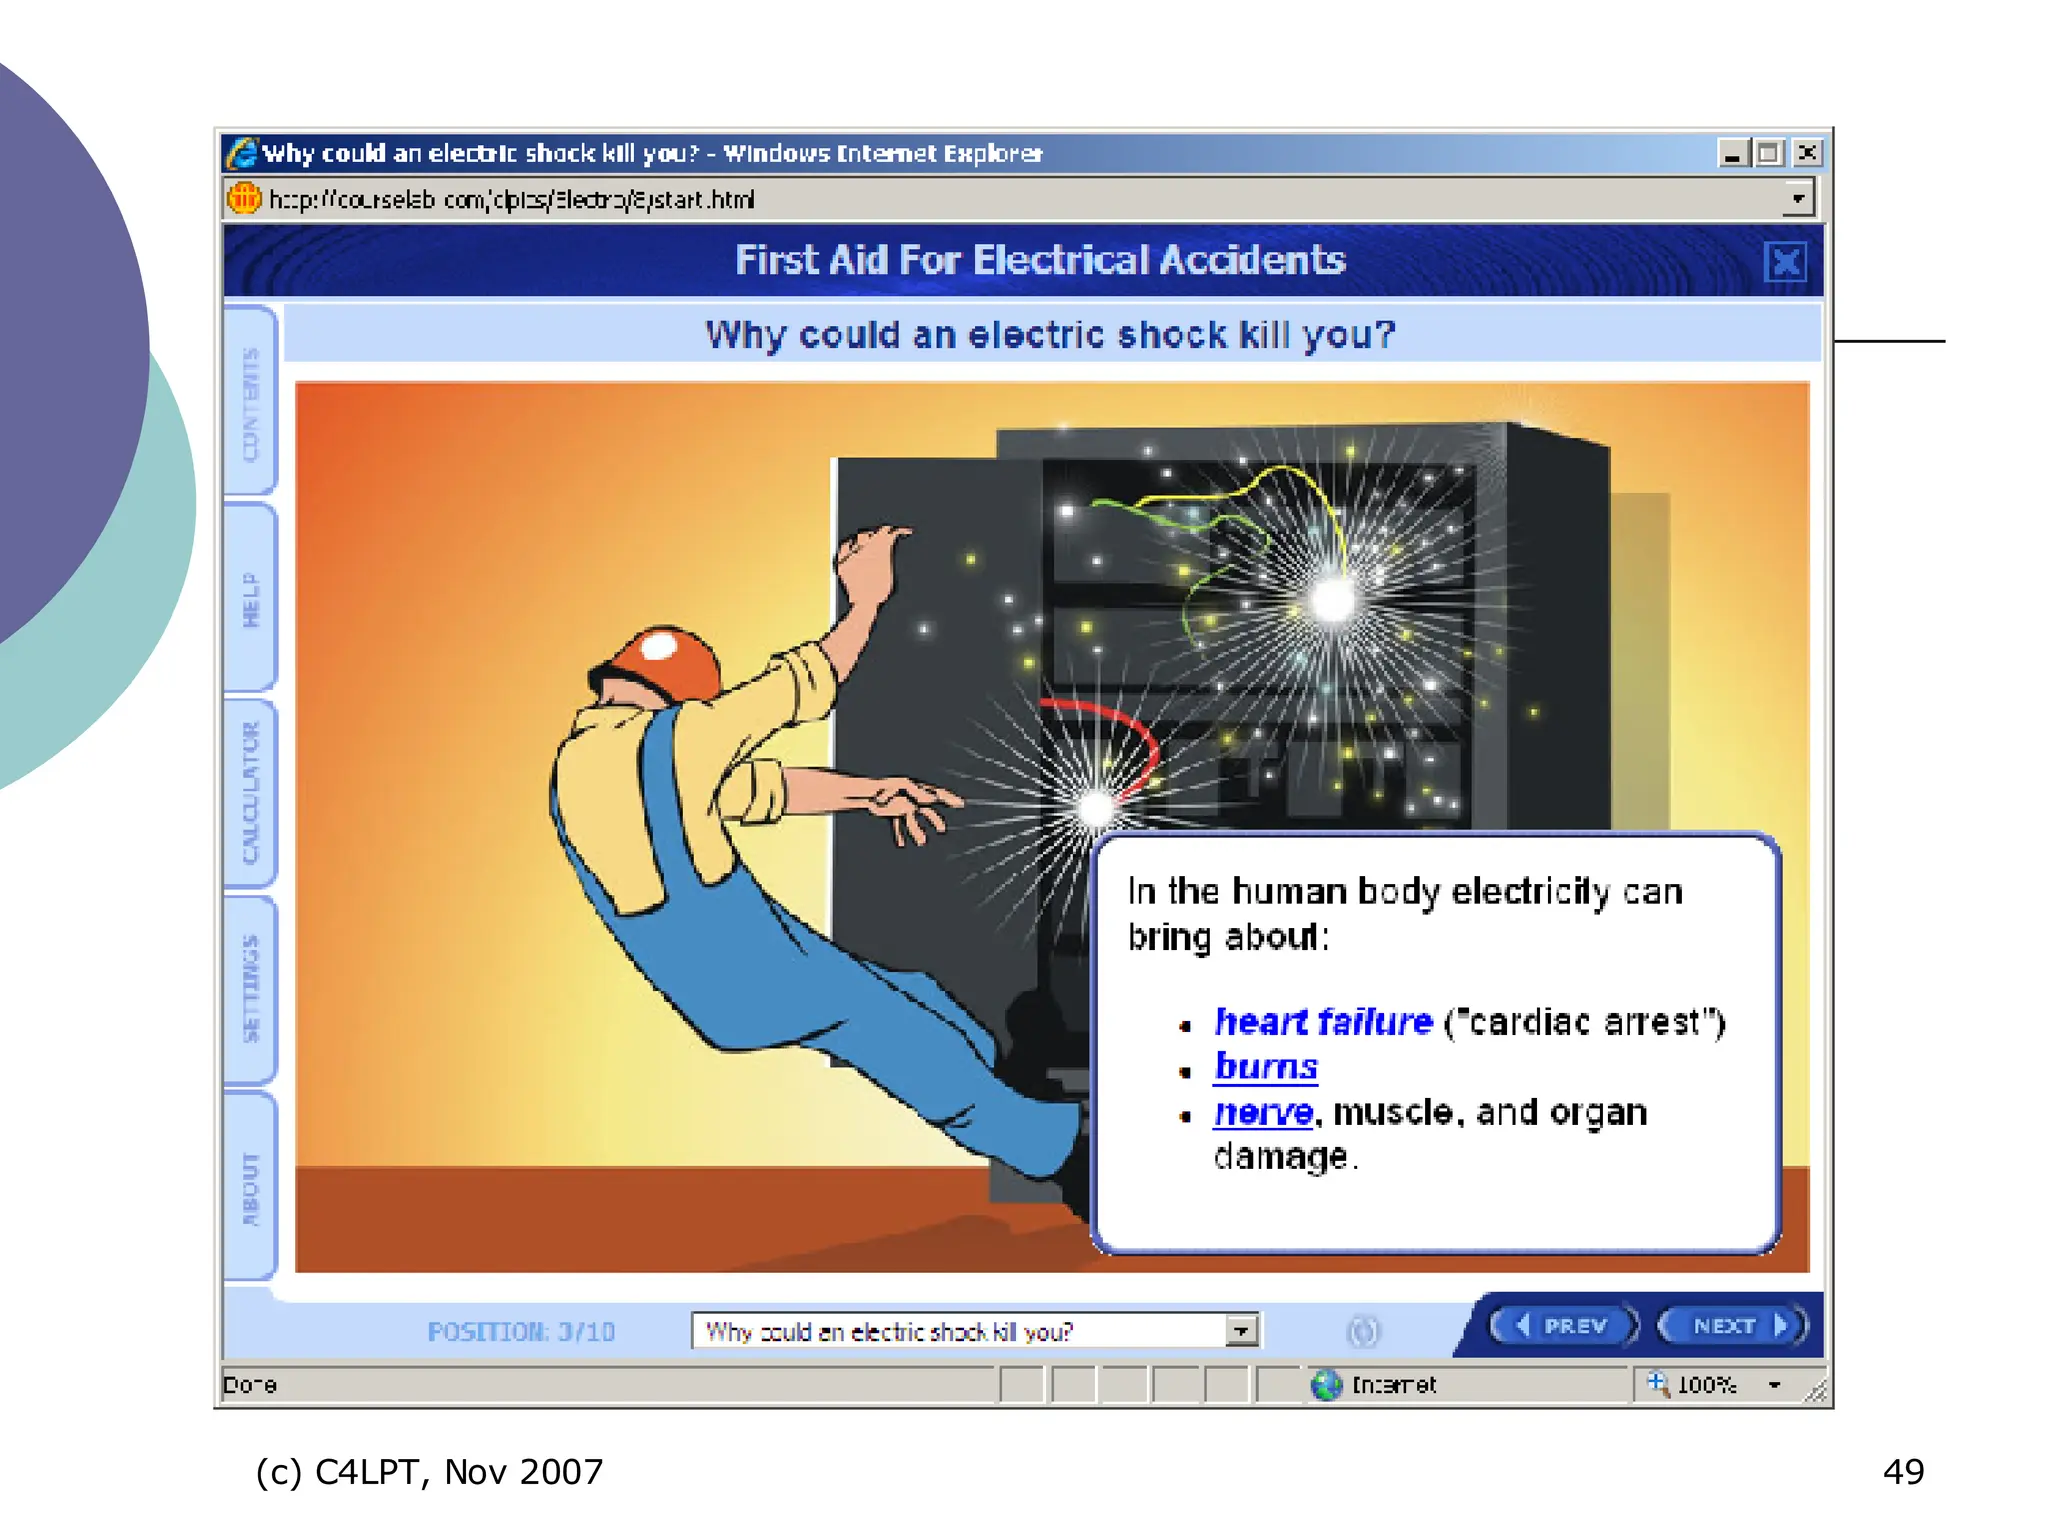This screenshot has width=2048, height=1536.
Task: Click the circular refresh icon near position
Action: [1363, 1331]
